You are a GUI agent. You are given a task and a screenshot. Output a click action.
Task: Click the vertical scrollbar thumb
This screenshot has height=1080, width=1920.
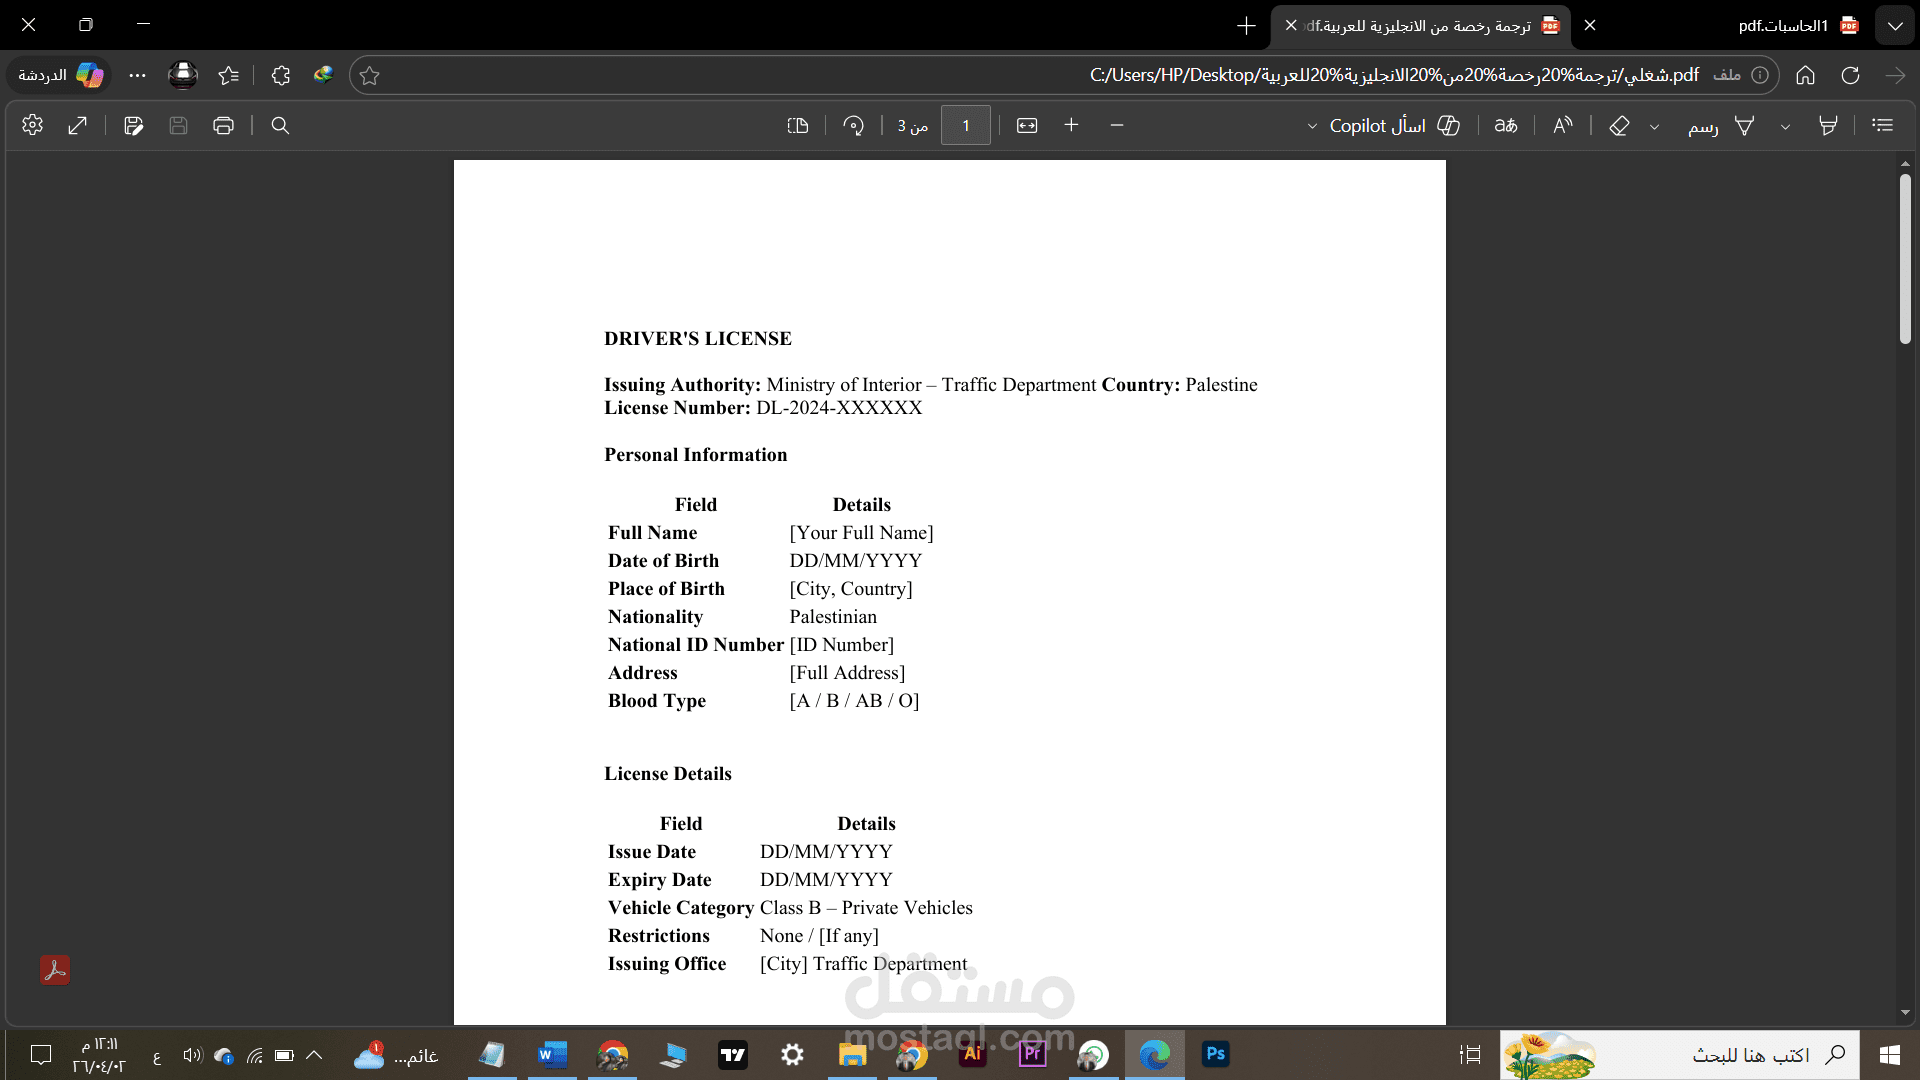pos(1905,260)
